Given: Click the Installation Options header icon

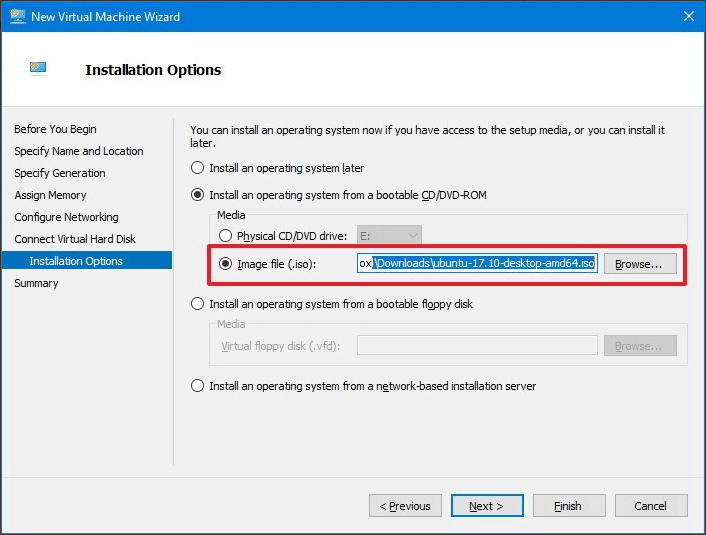Looking at the screenshot, I should point(38,69).
